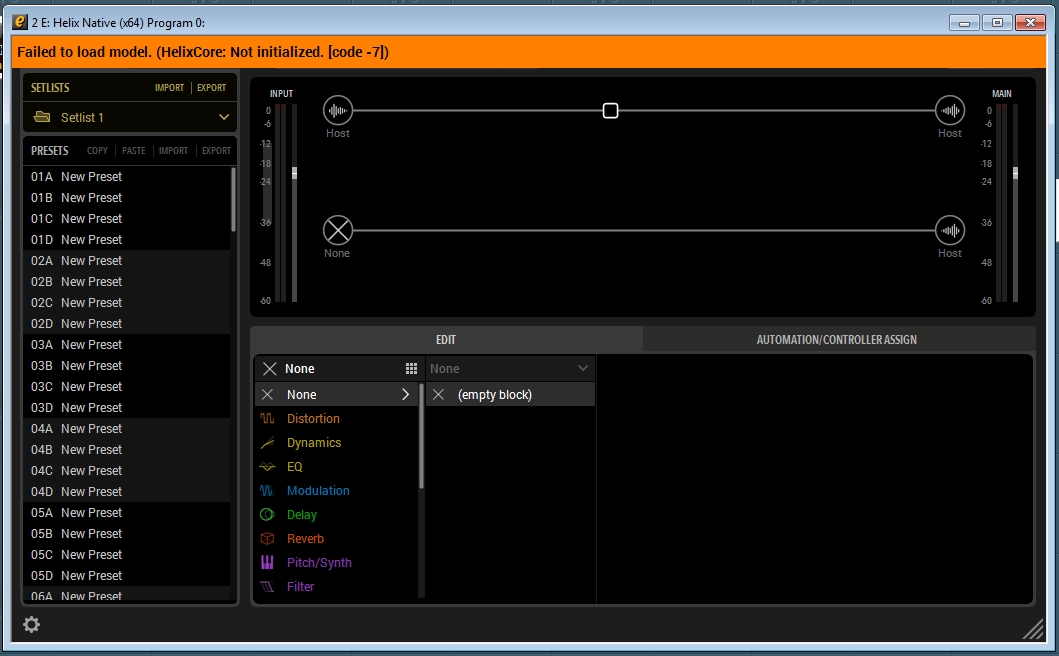The height and width of the screenshot is (656, 1059).
Task: Open the None block type selector header
Action: [339, 368]
